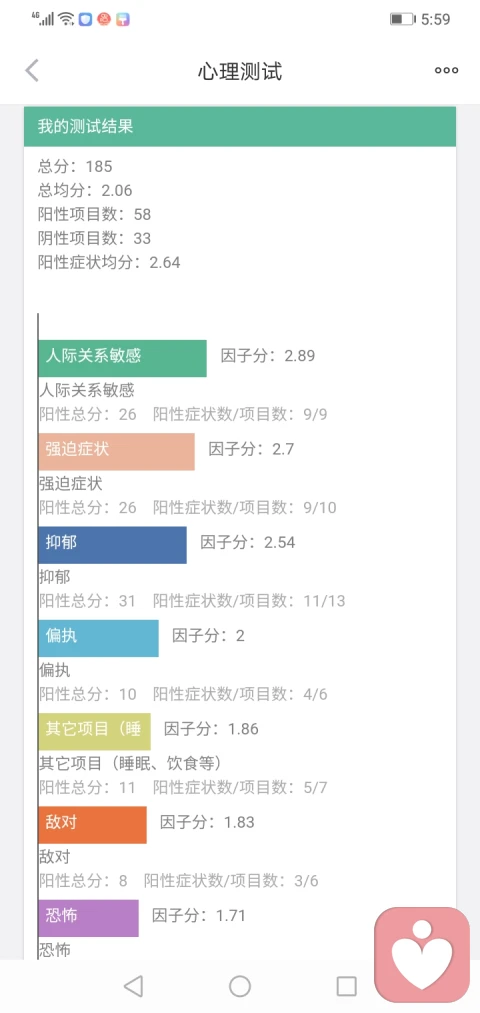480x1013 pixels.
Task: Tap the recent apps square button
Action: pos(347,986)
